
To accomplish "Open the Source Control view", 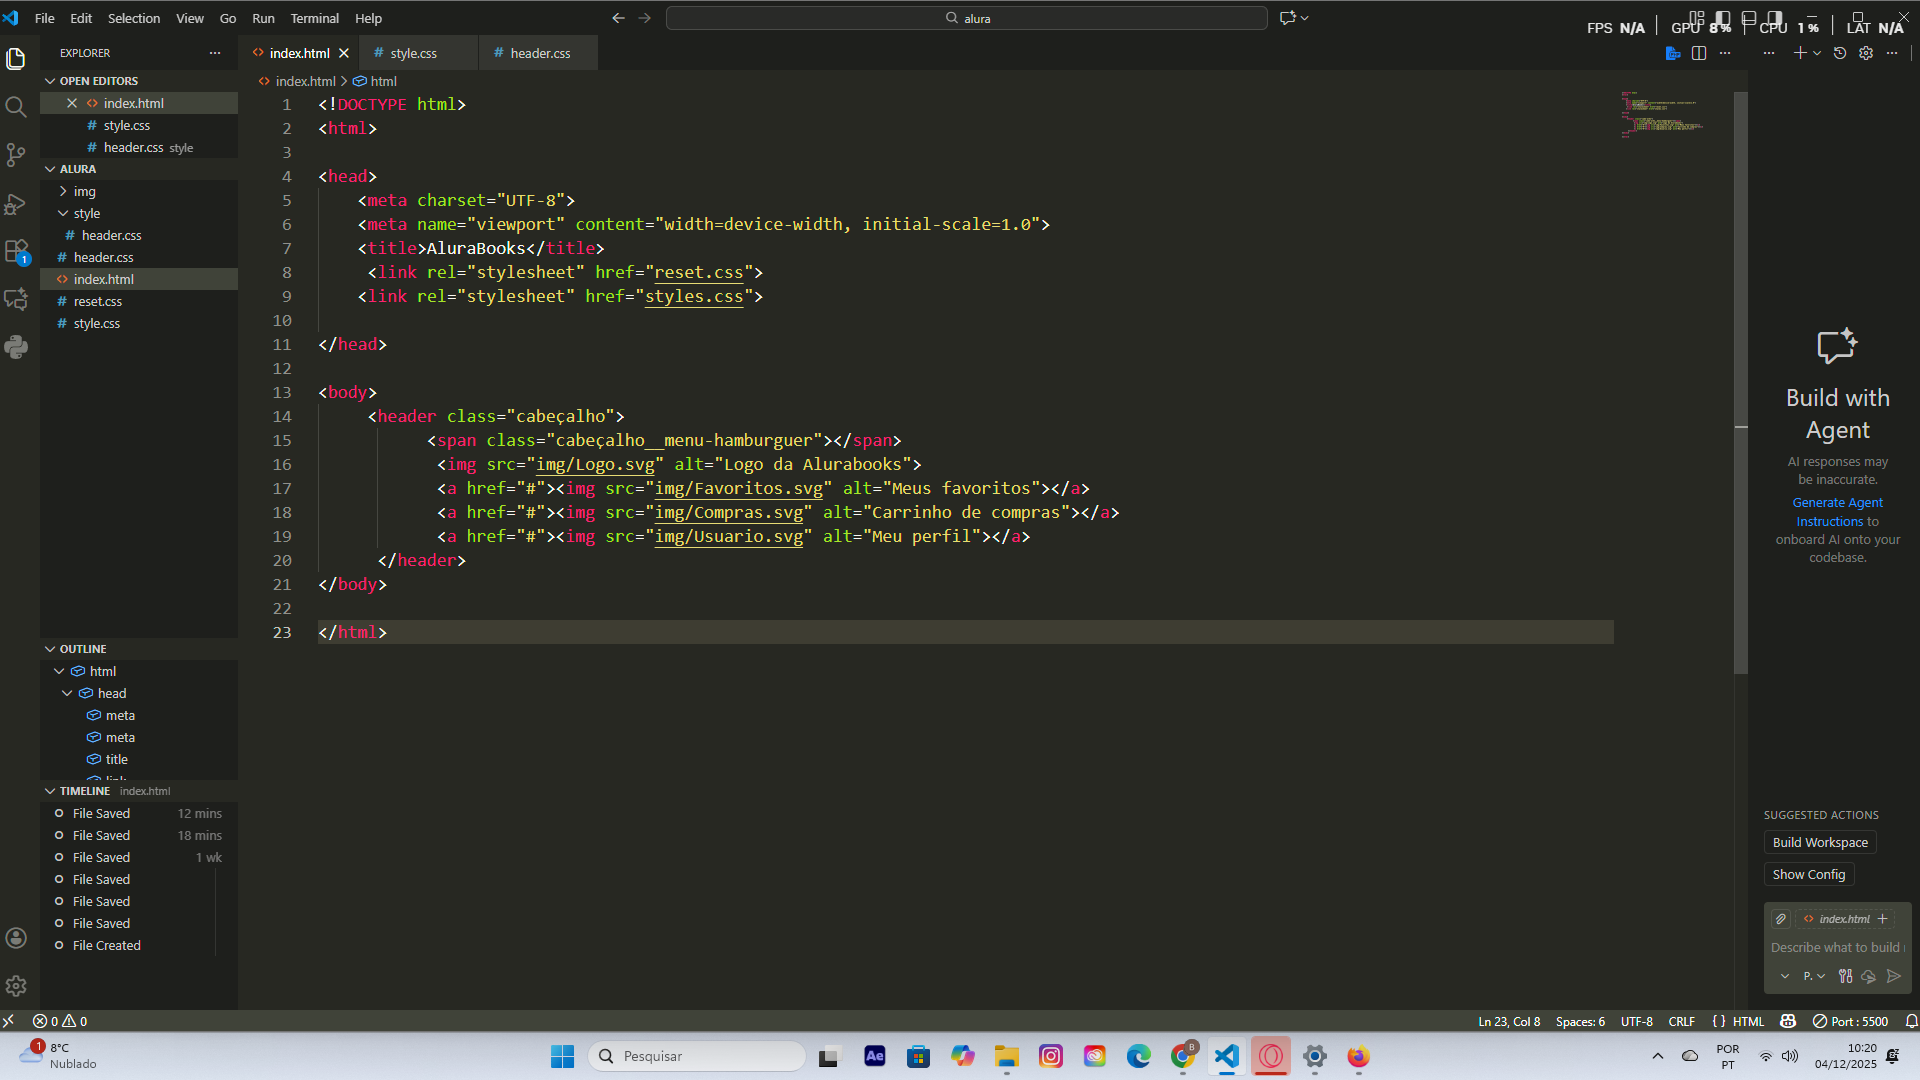I will (x=16, y=155).
